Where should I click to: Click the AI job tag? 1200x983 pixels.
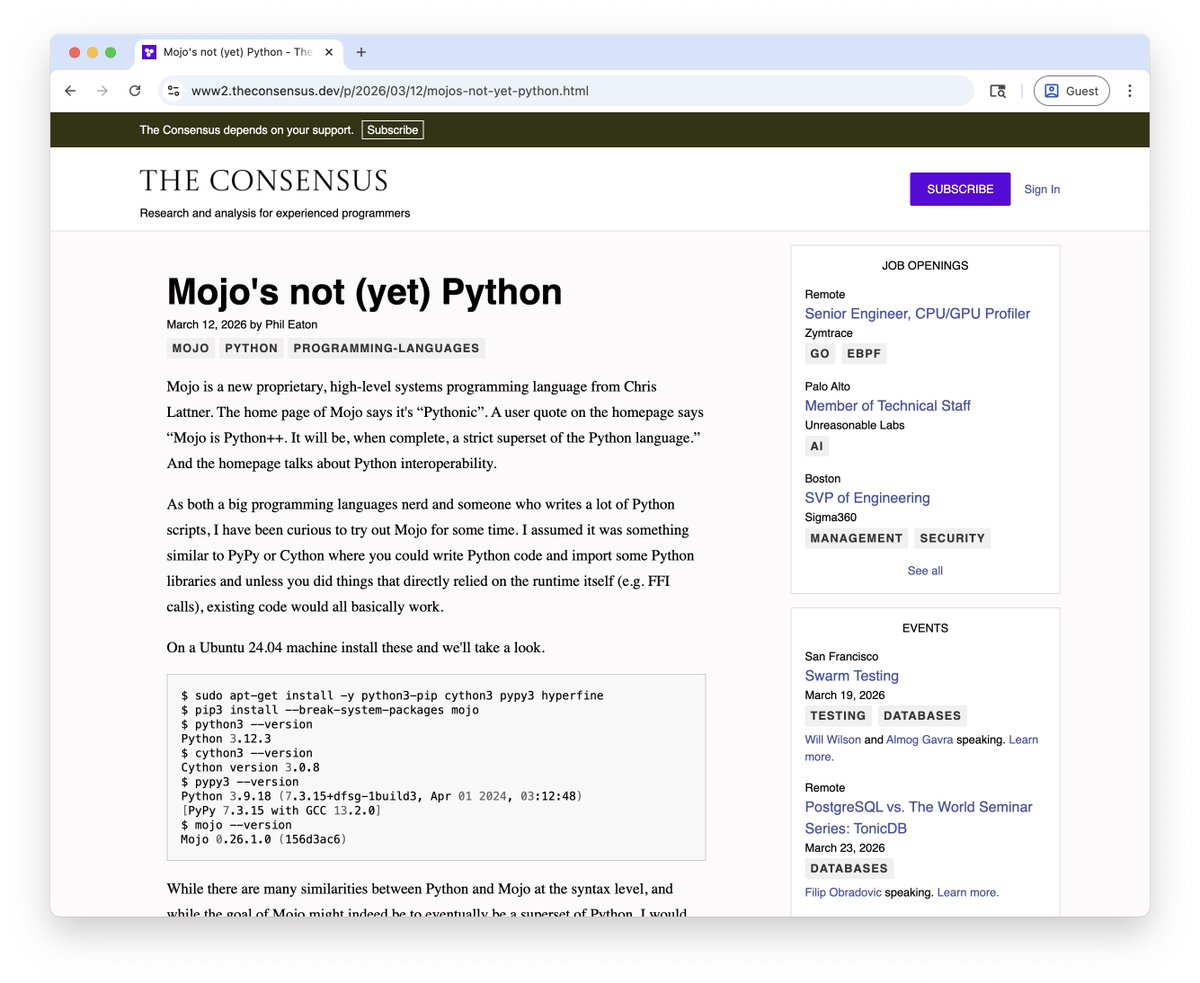(817, 446)
